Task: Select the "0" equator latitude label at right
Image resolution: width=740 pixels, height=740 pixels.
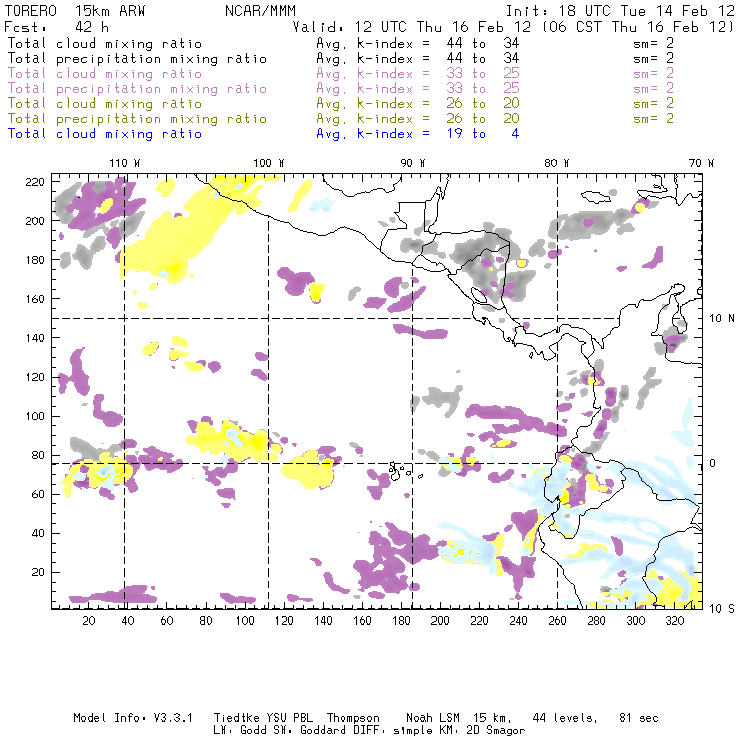Action: click(713, 463)
